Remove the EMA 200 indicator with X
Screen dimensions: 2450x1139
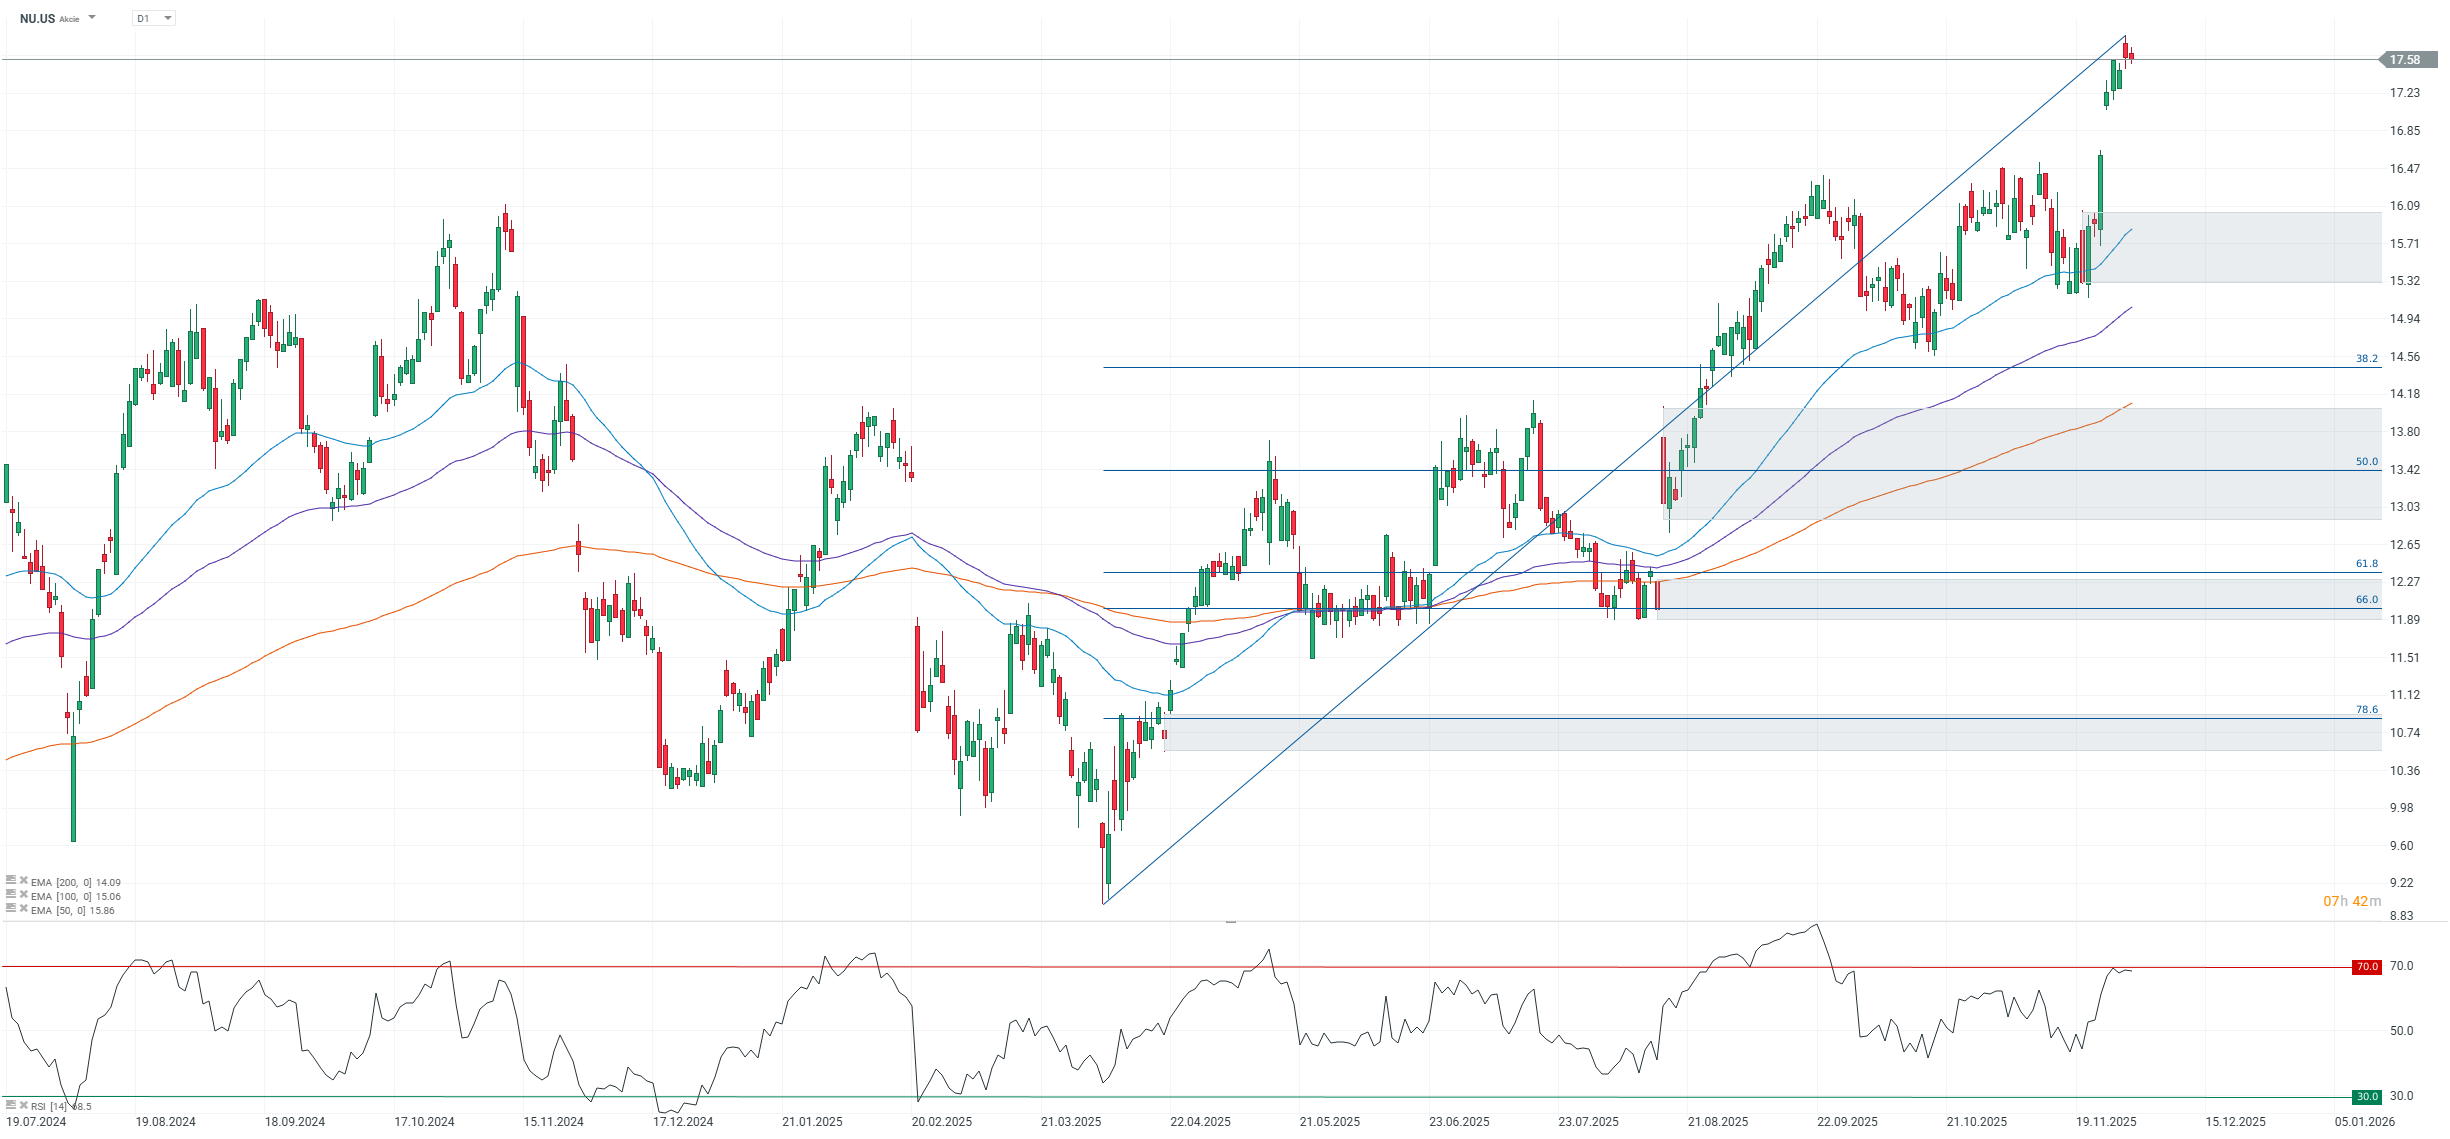tap(23, 881)
